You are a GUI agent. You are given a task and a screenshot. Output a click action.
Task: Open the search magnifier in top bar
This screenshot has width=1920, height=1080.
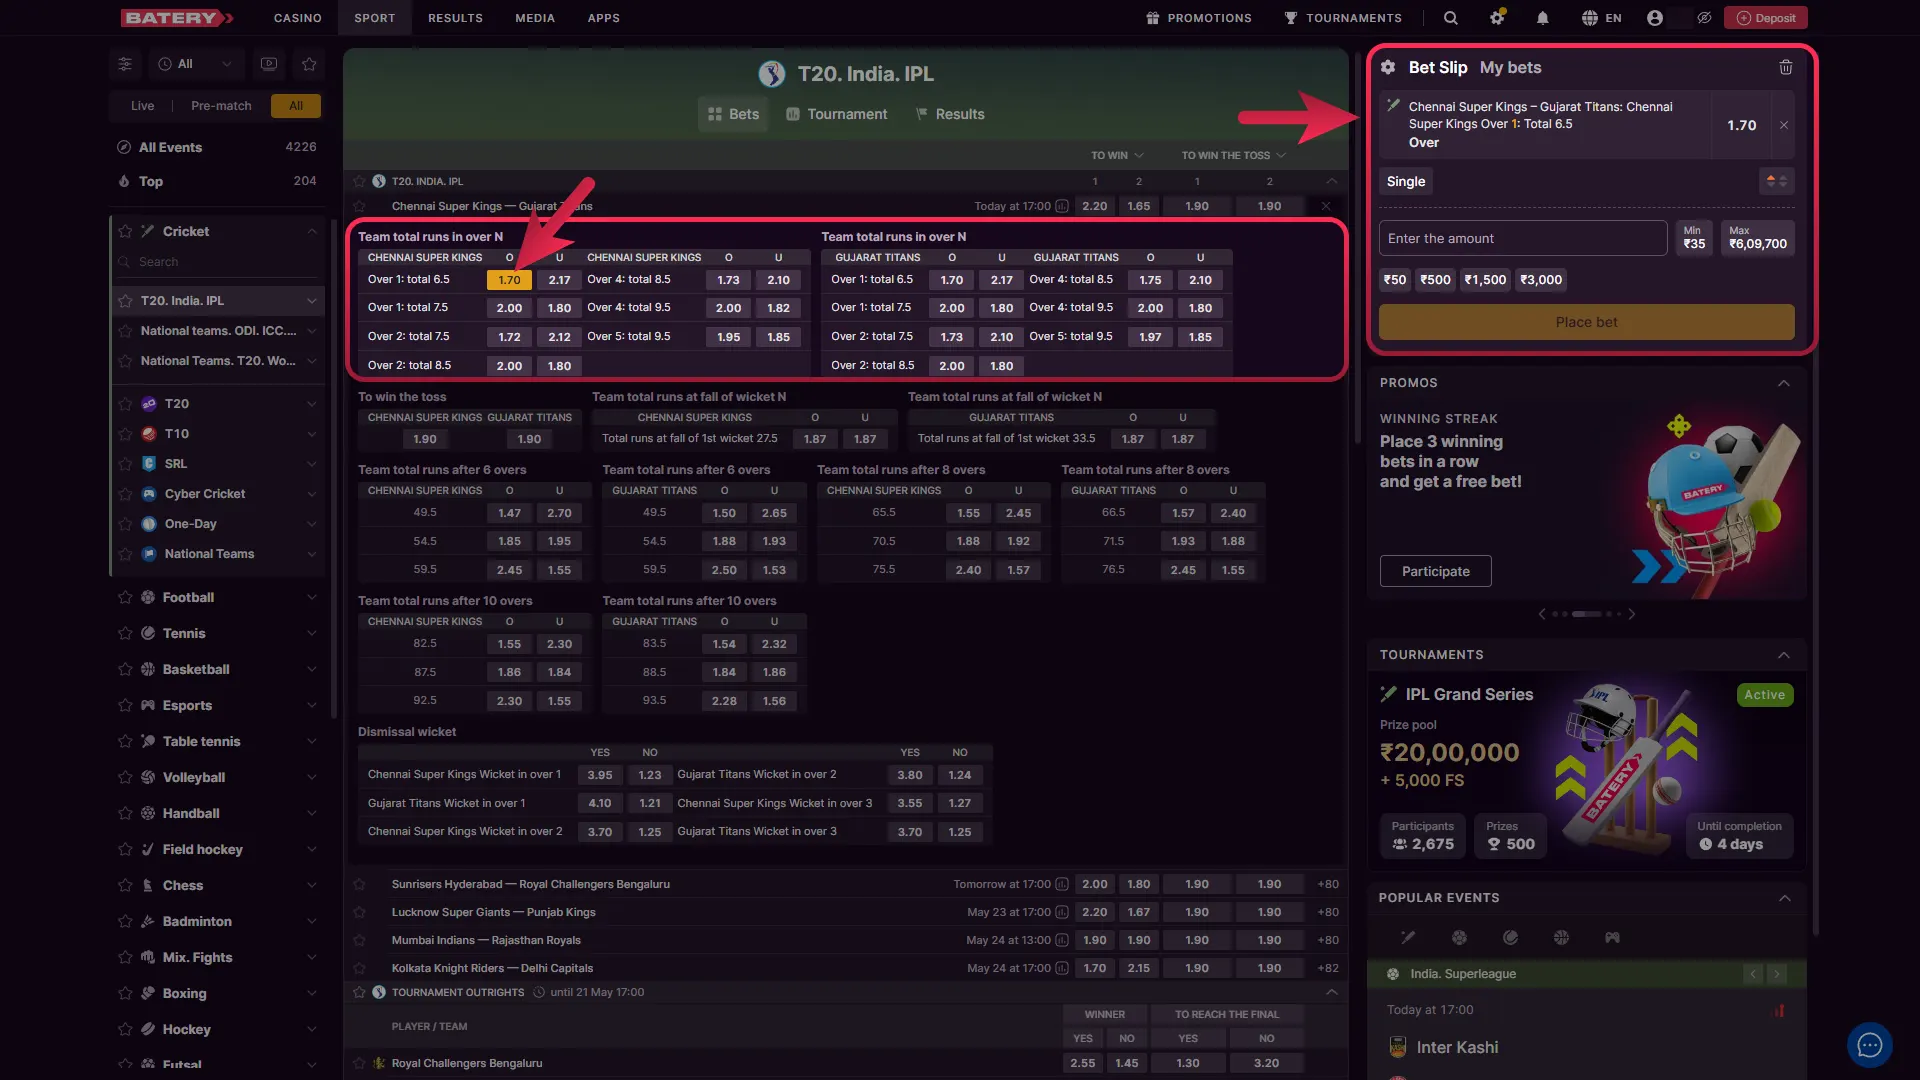click(x=1451, y=18)
